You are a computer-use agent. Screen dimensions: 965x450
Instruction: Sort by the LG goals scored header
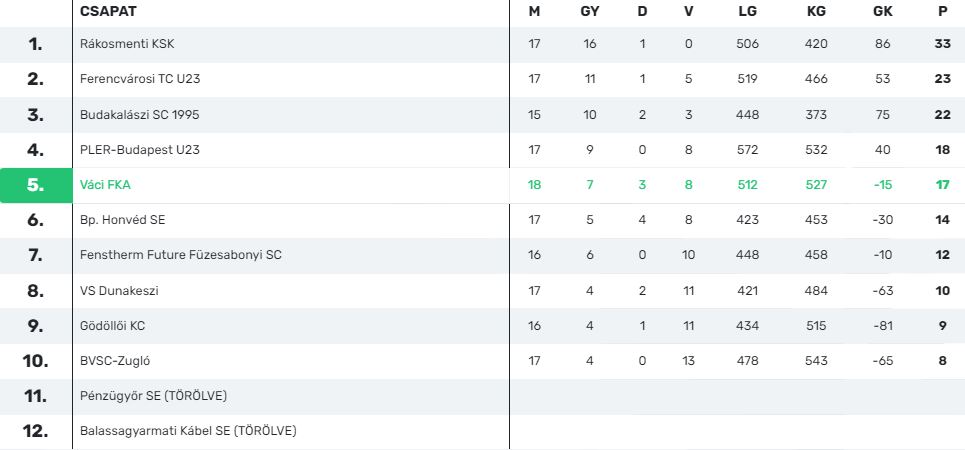pos(748,11)
